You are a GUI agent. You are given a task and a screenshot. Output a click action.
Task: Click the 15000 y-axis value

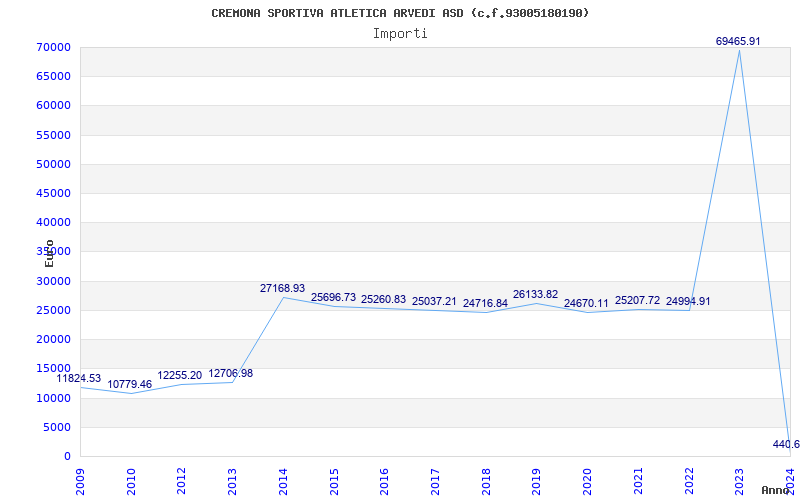pos(53,368)
